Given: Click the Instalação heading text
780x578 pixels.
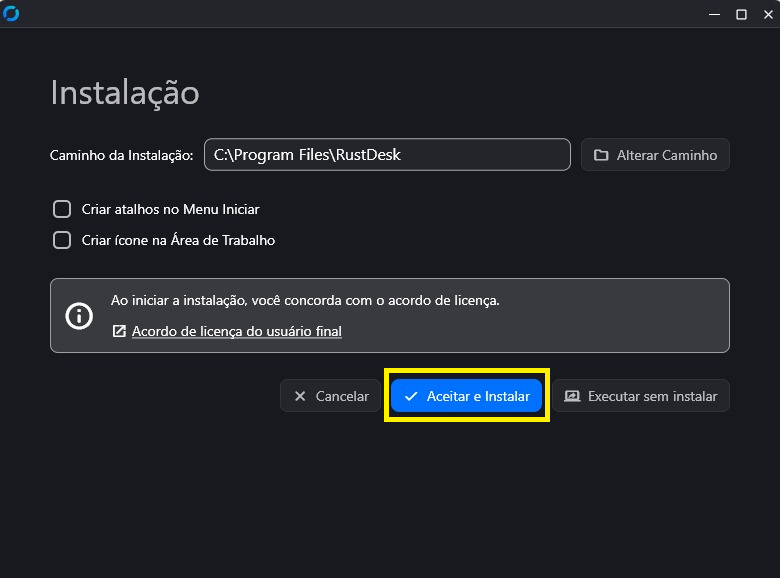Looking at the screenshot, I should click(125, 94).
